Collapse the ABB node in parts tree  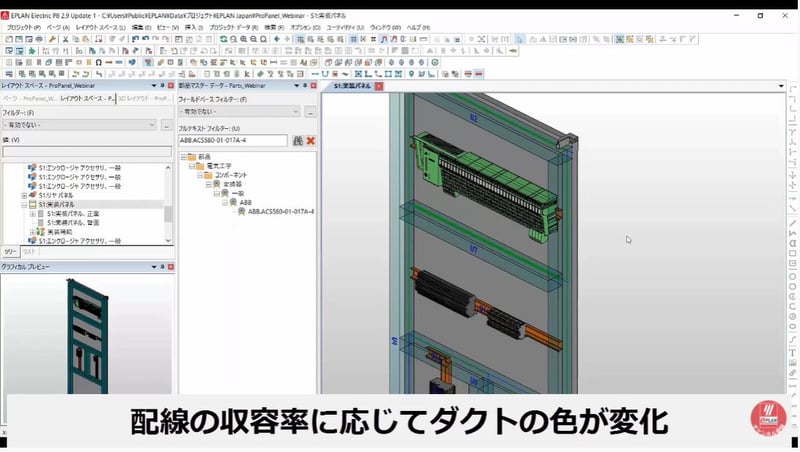225,203
